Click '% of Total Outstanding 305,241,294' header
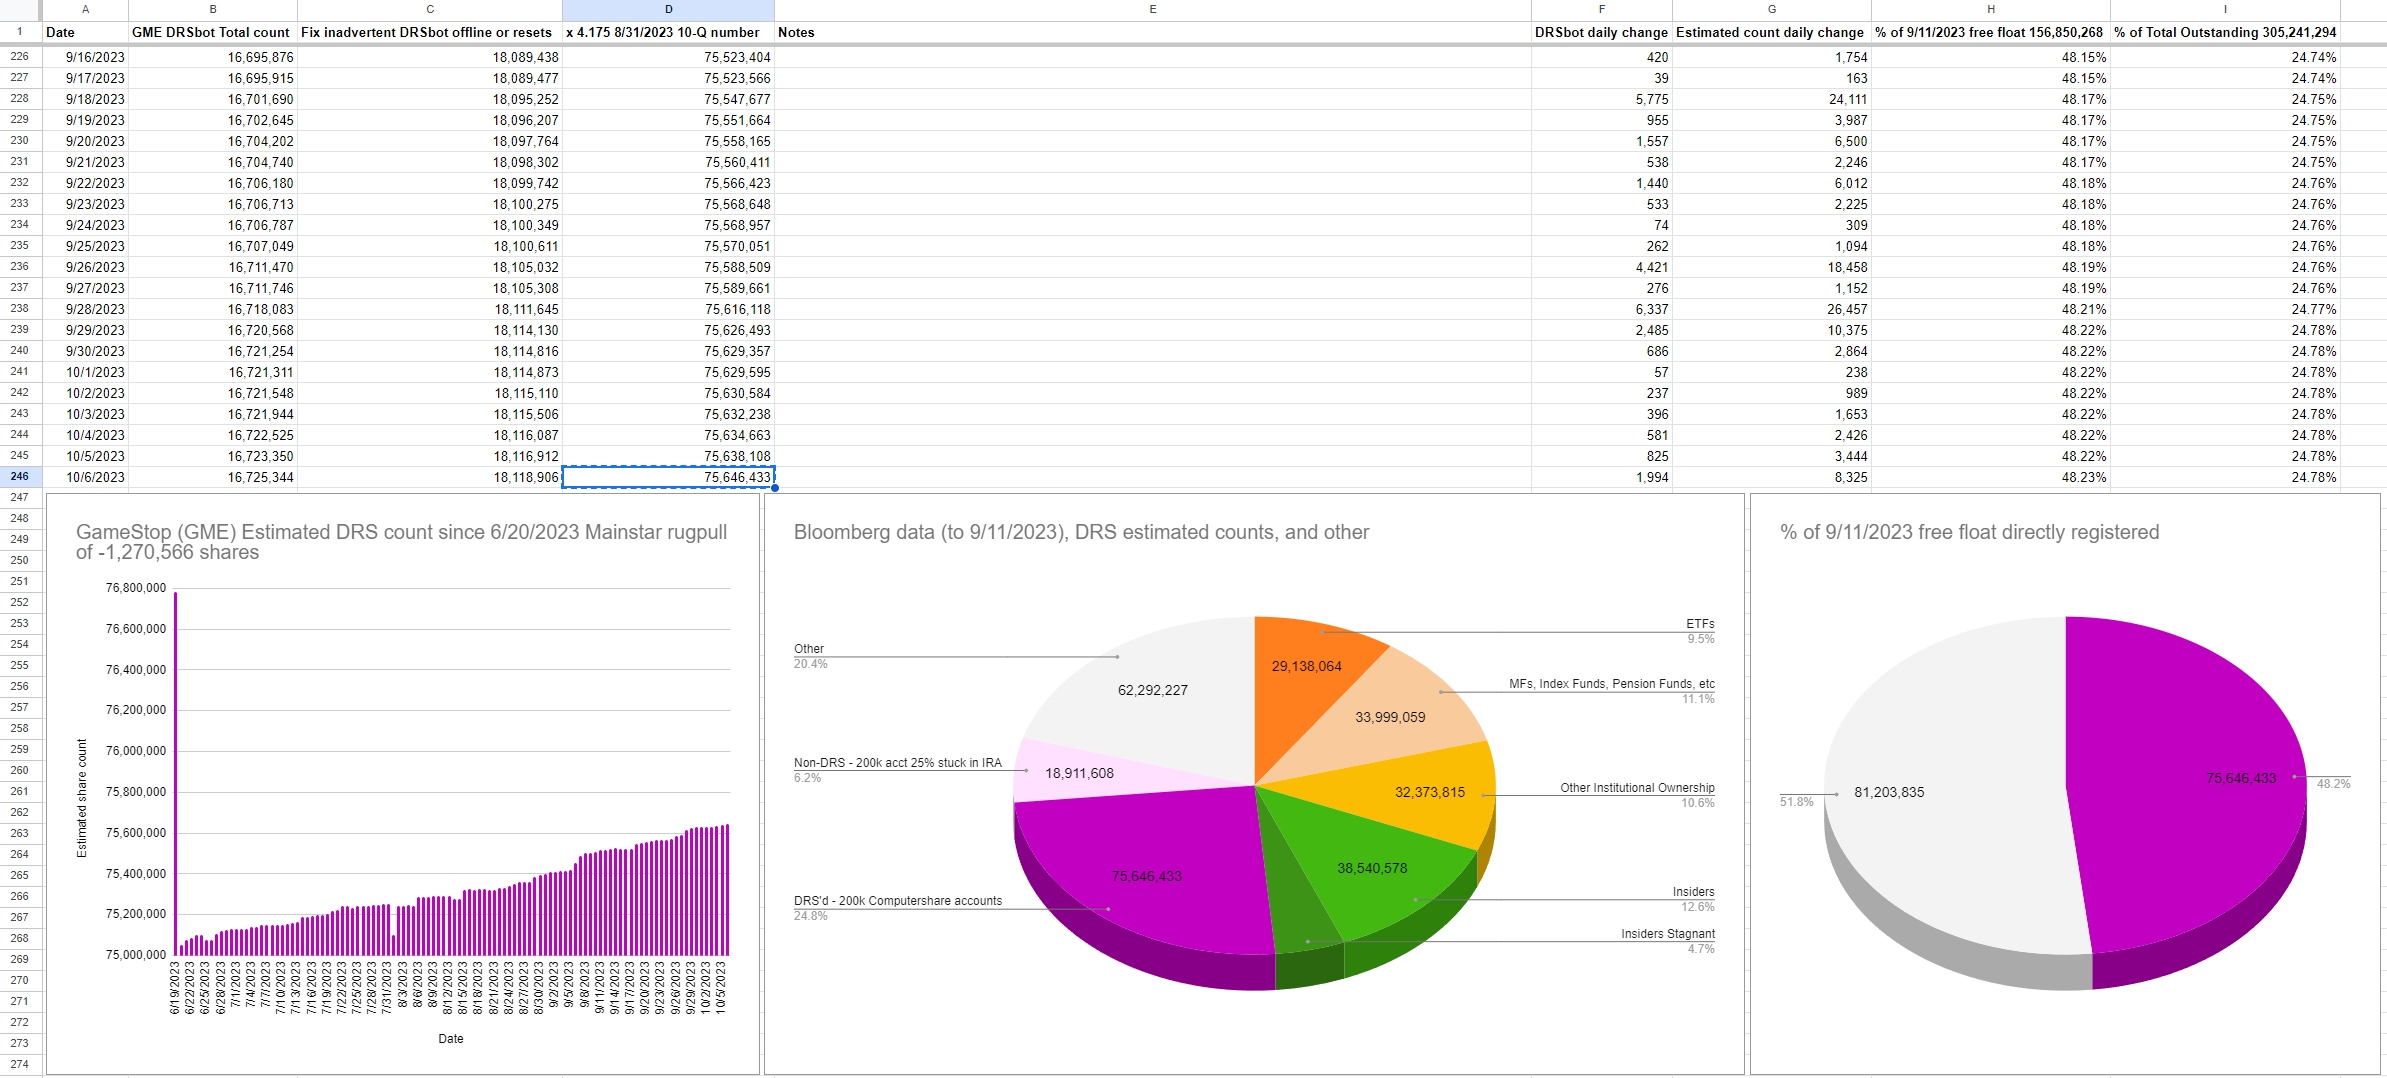This screenshot has width=2387, height=1078. point(2225,32)
